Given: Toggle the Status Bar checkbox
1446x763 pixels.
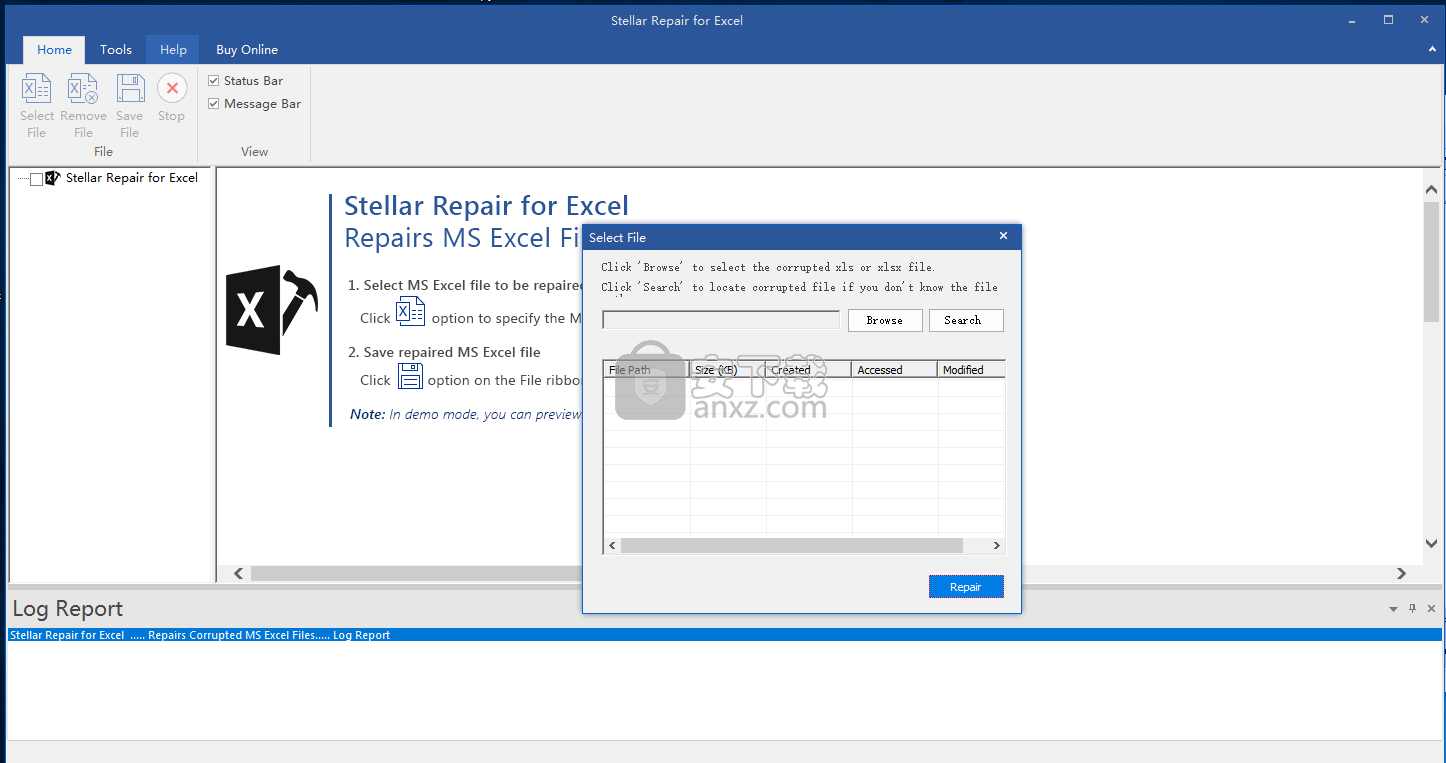Looking at the screenshot, I should [214, 80].
